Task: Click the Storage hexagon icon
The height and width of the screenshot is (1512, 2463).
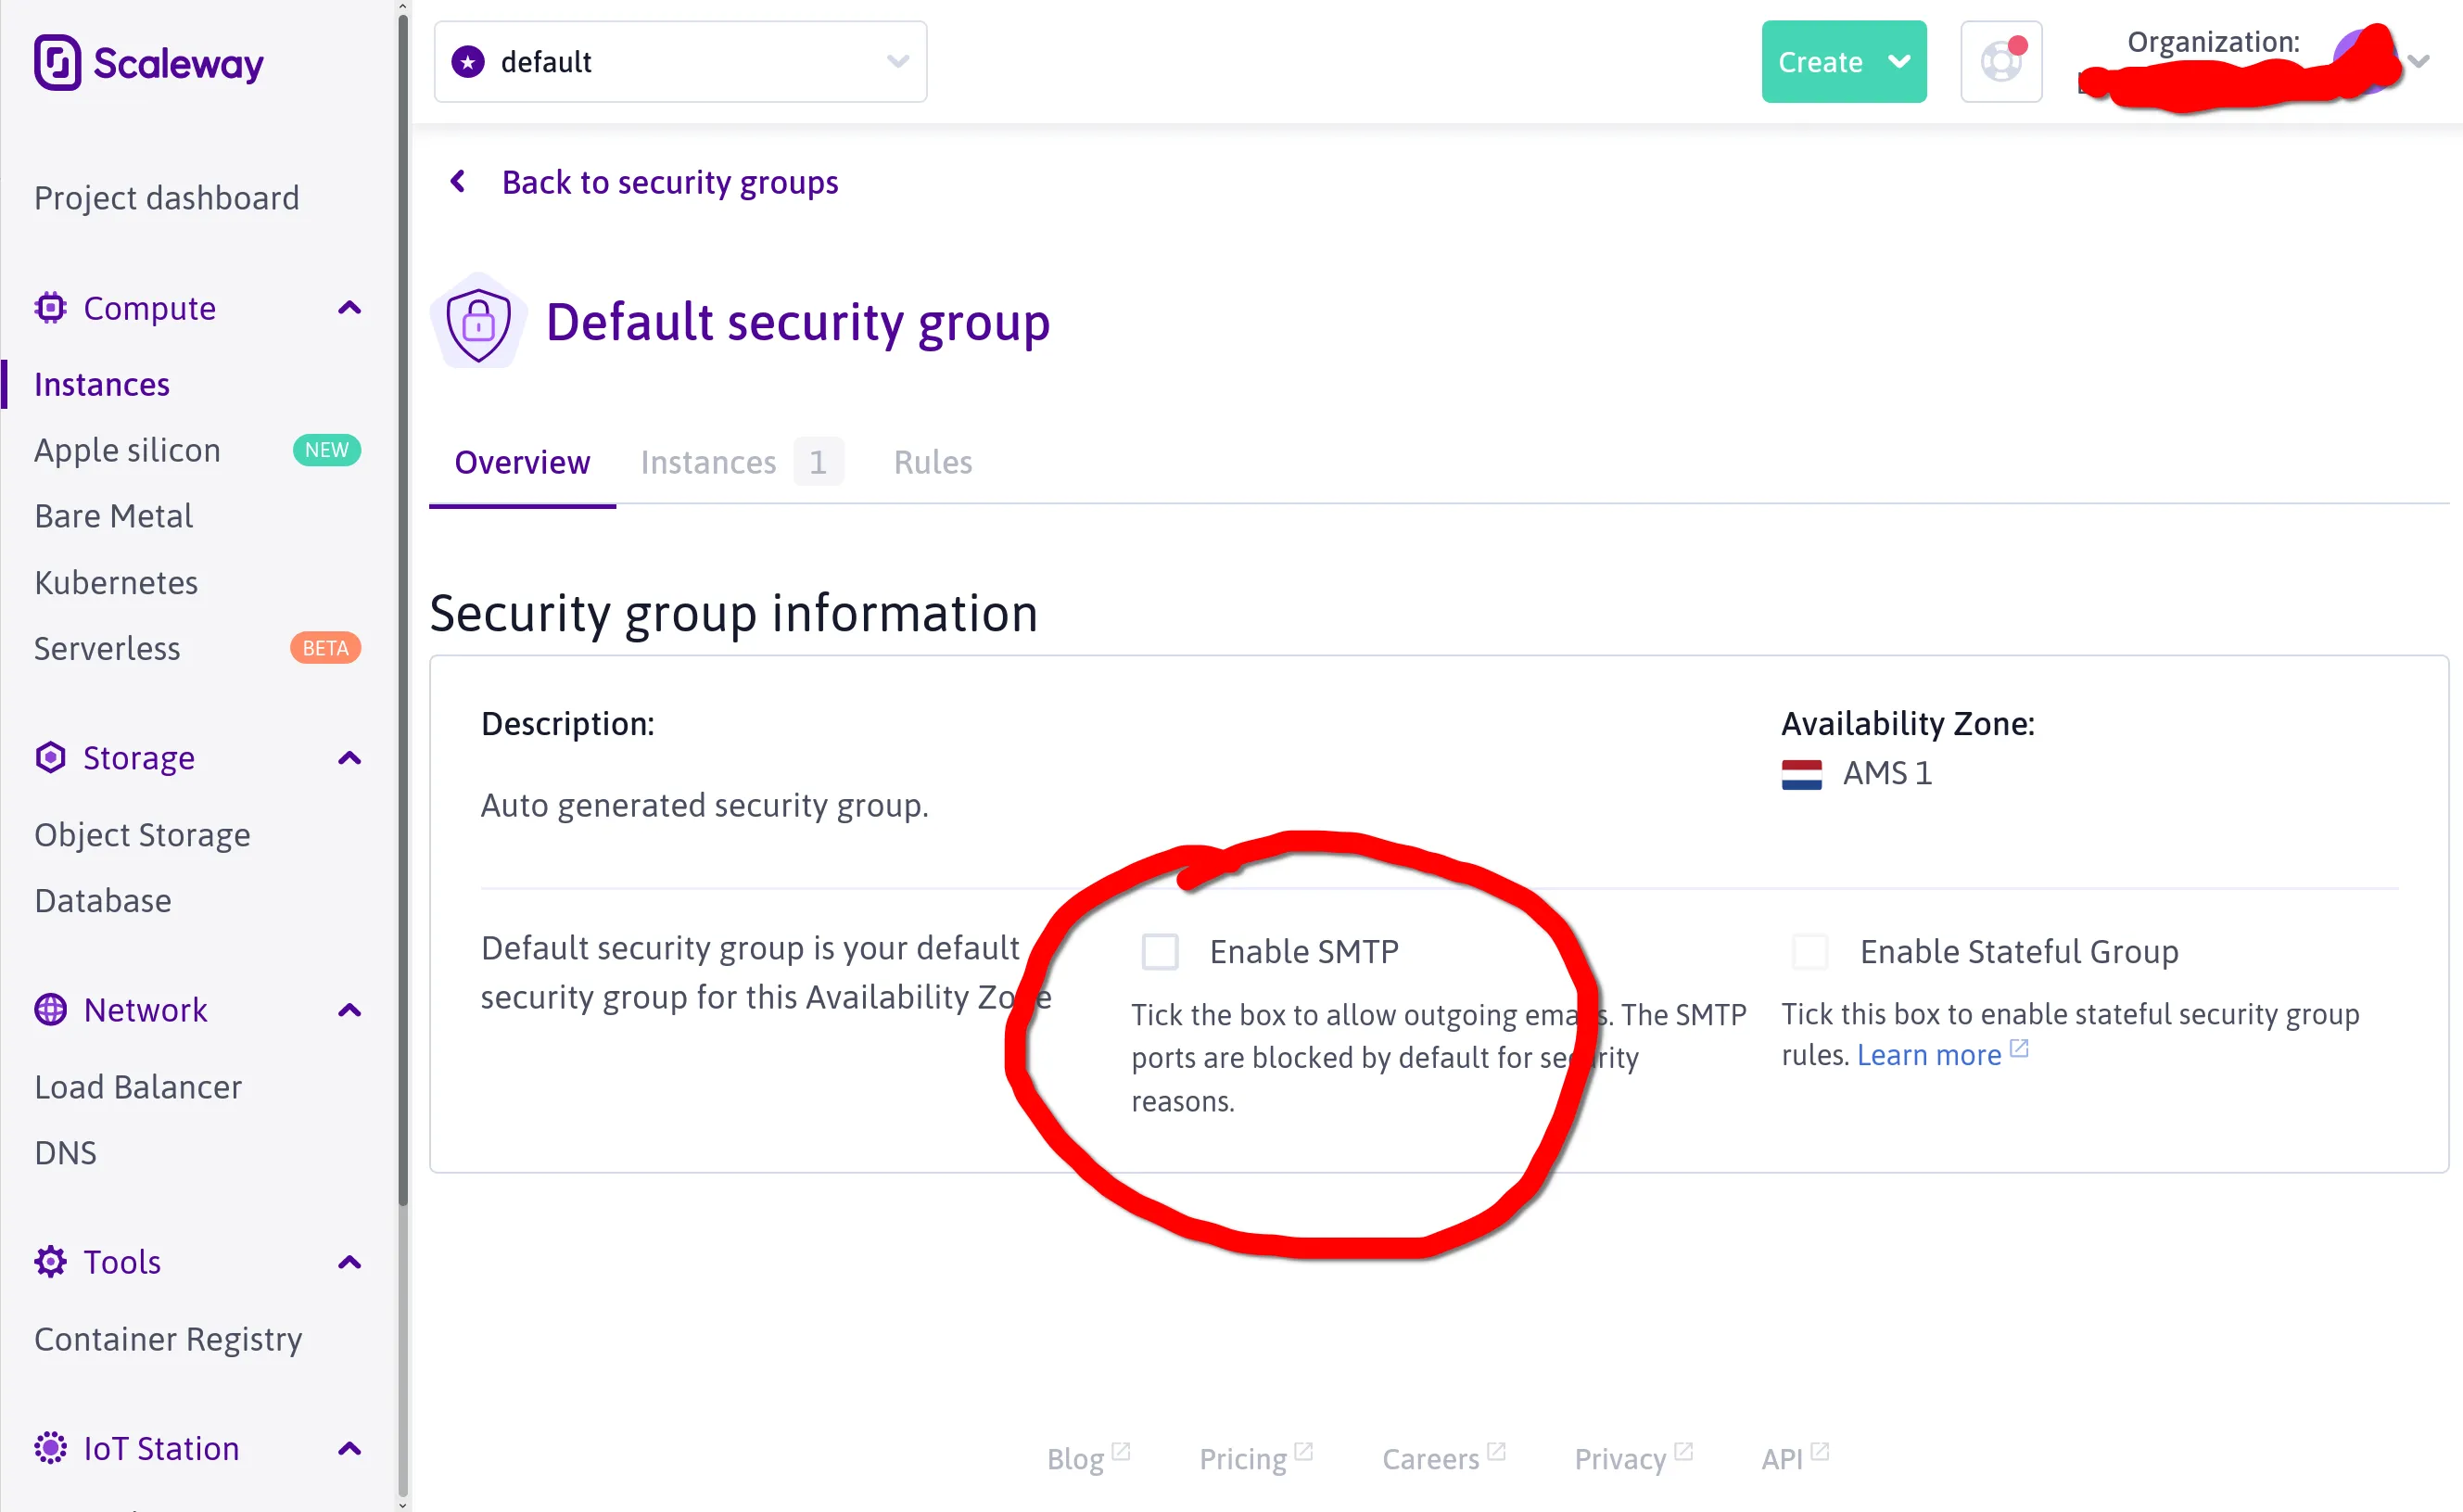Action: (50, 758)
